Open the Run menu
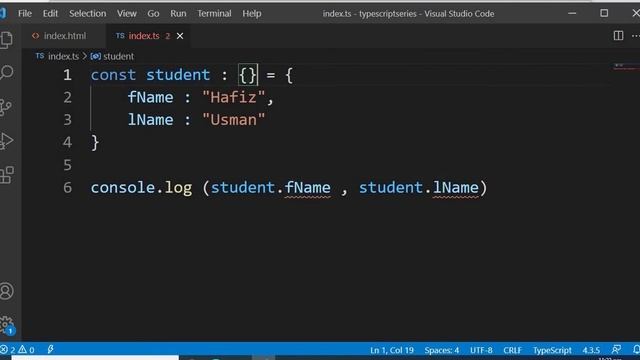This screenshot has width=640, height=360. click(178, 13)
